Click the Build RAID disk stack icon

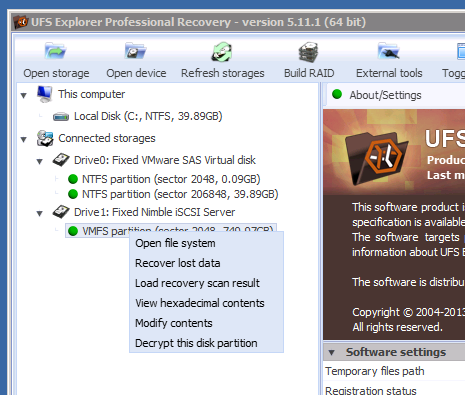point(309,52)
